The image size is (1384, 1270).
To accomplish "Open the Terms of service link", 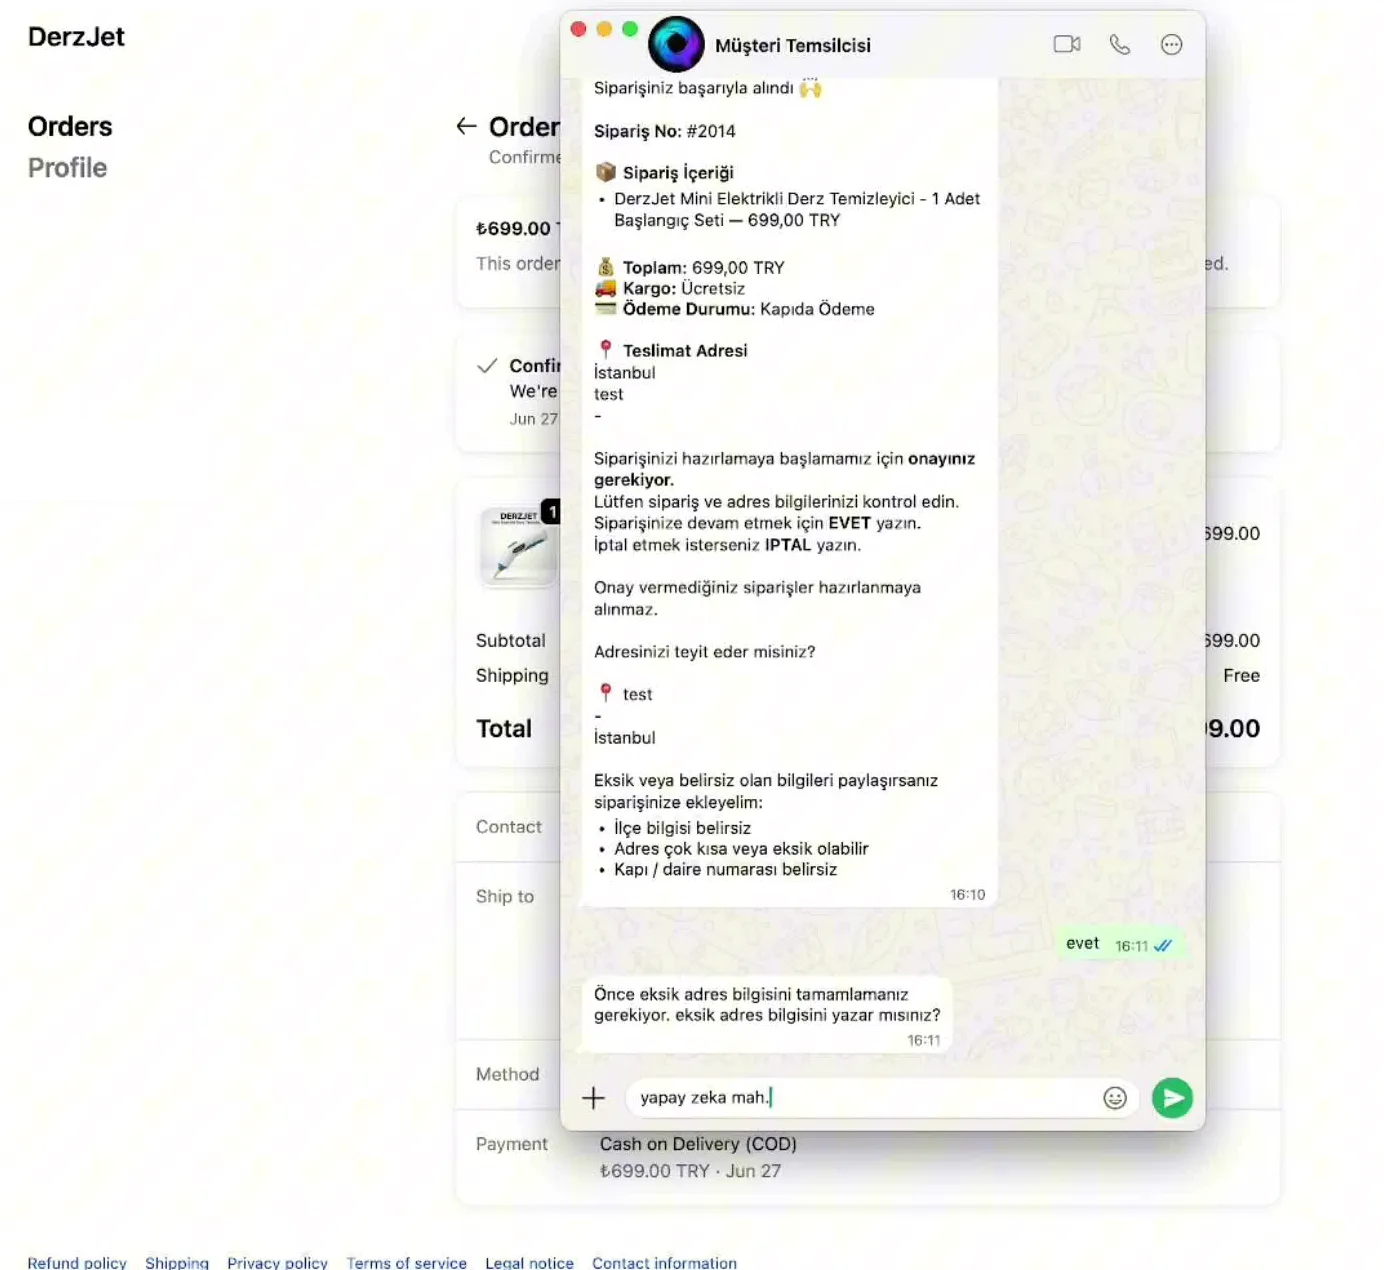I will coord(406,1262).
